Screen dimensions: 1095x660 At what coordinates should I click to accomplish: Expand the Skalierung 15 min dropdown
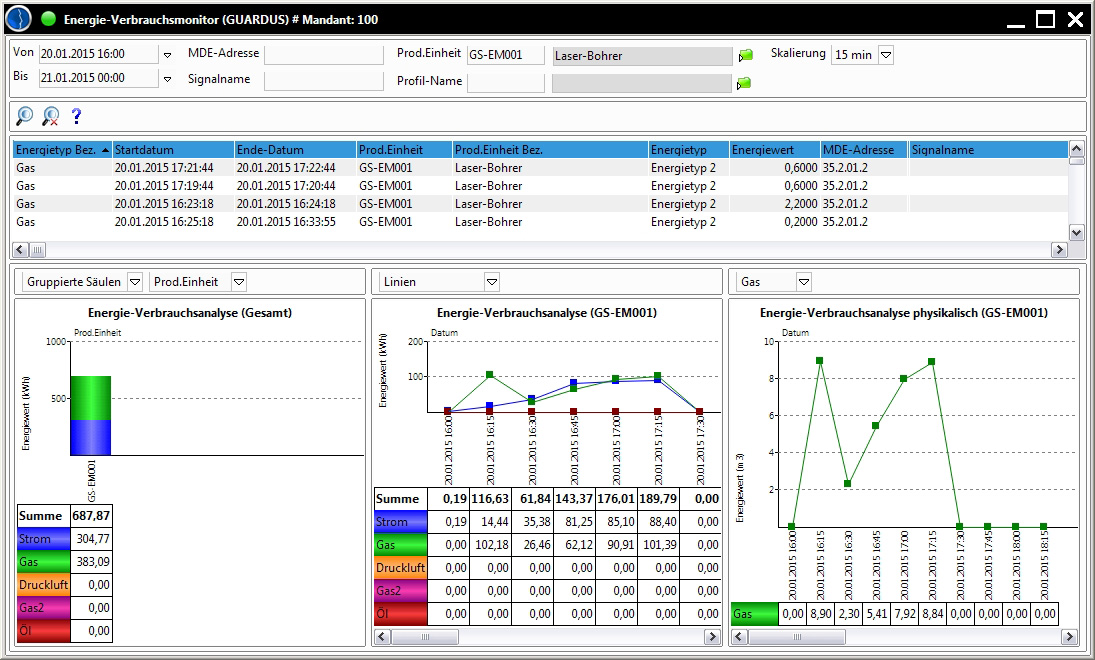tap(885, 55)
